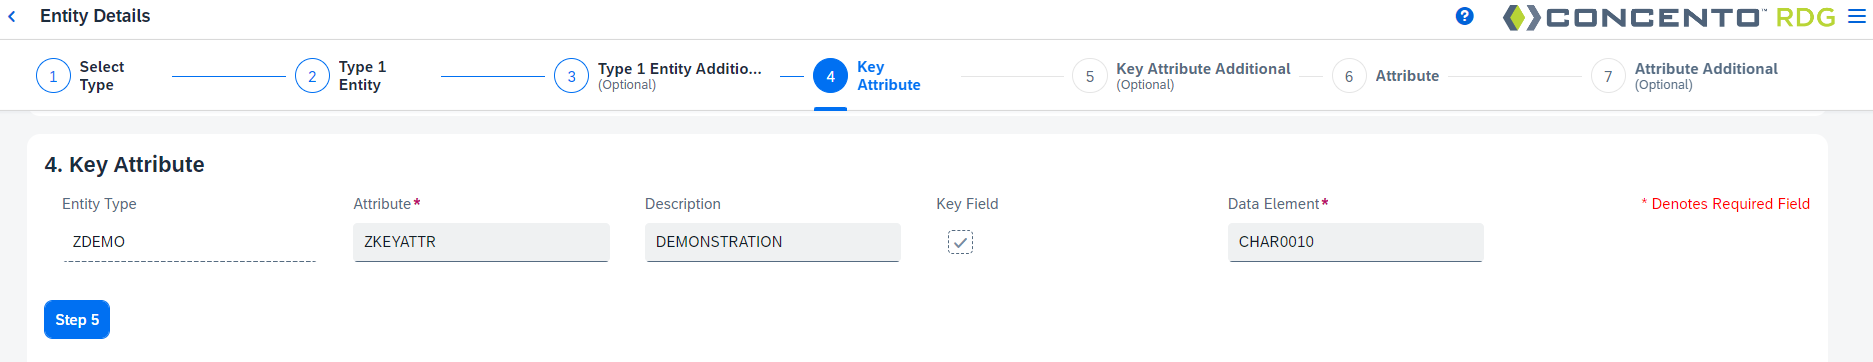Click the Description field with DEMONSTRATION
Screen dimensions: 1873x362
[x=773, y=242]
